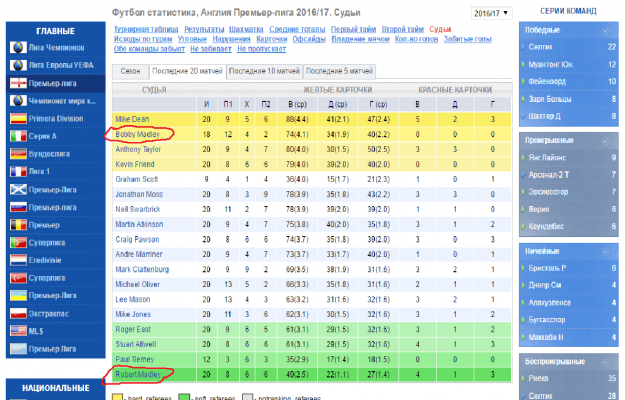Click the Netherlands flag beside Eredivisie
The image size is (625, 400).
(18, 260)
